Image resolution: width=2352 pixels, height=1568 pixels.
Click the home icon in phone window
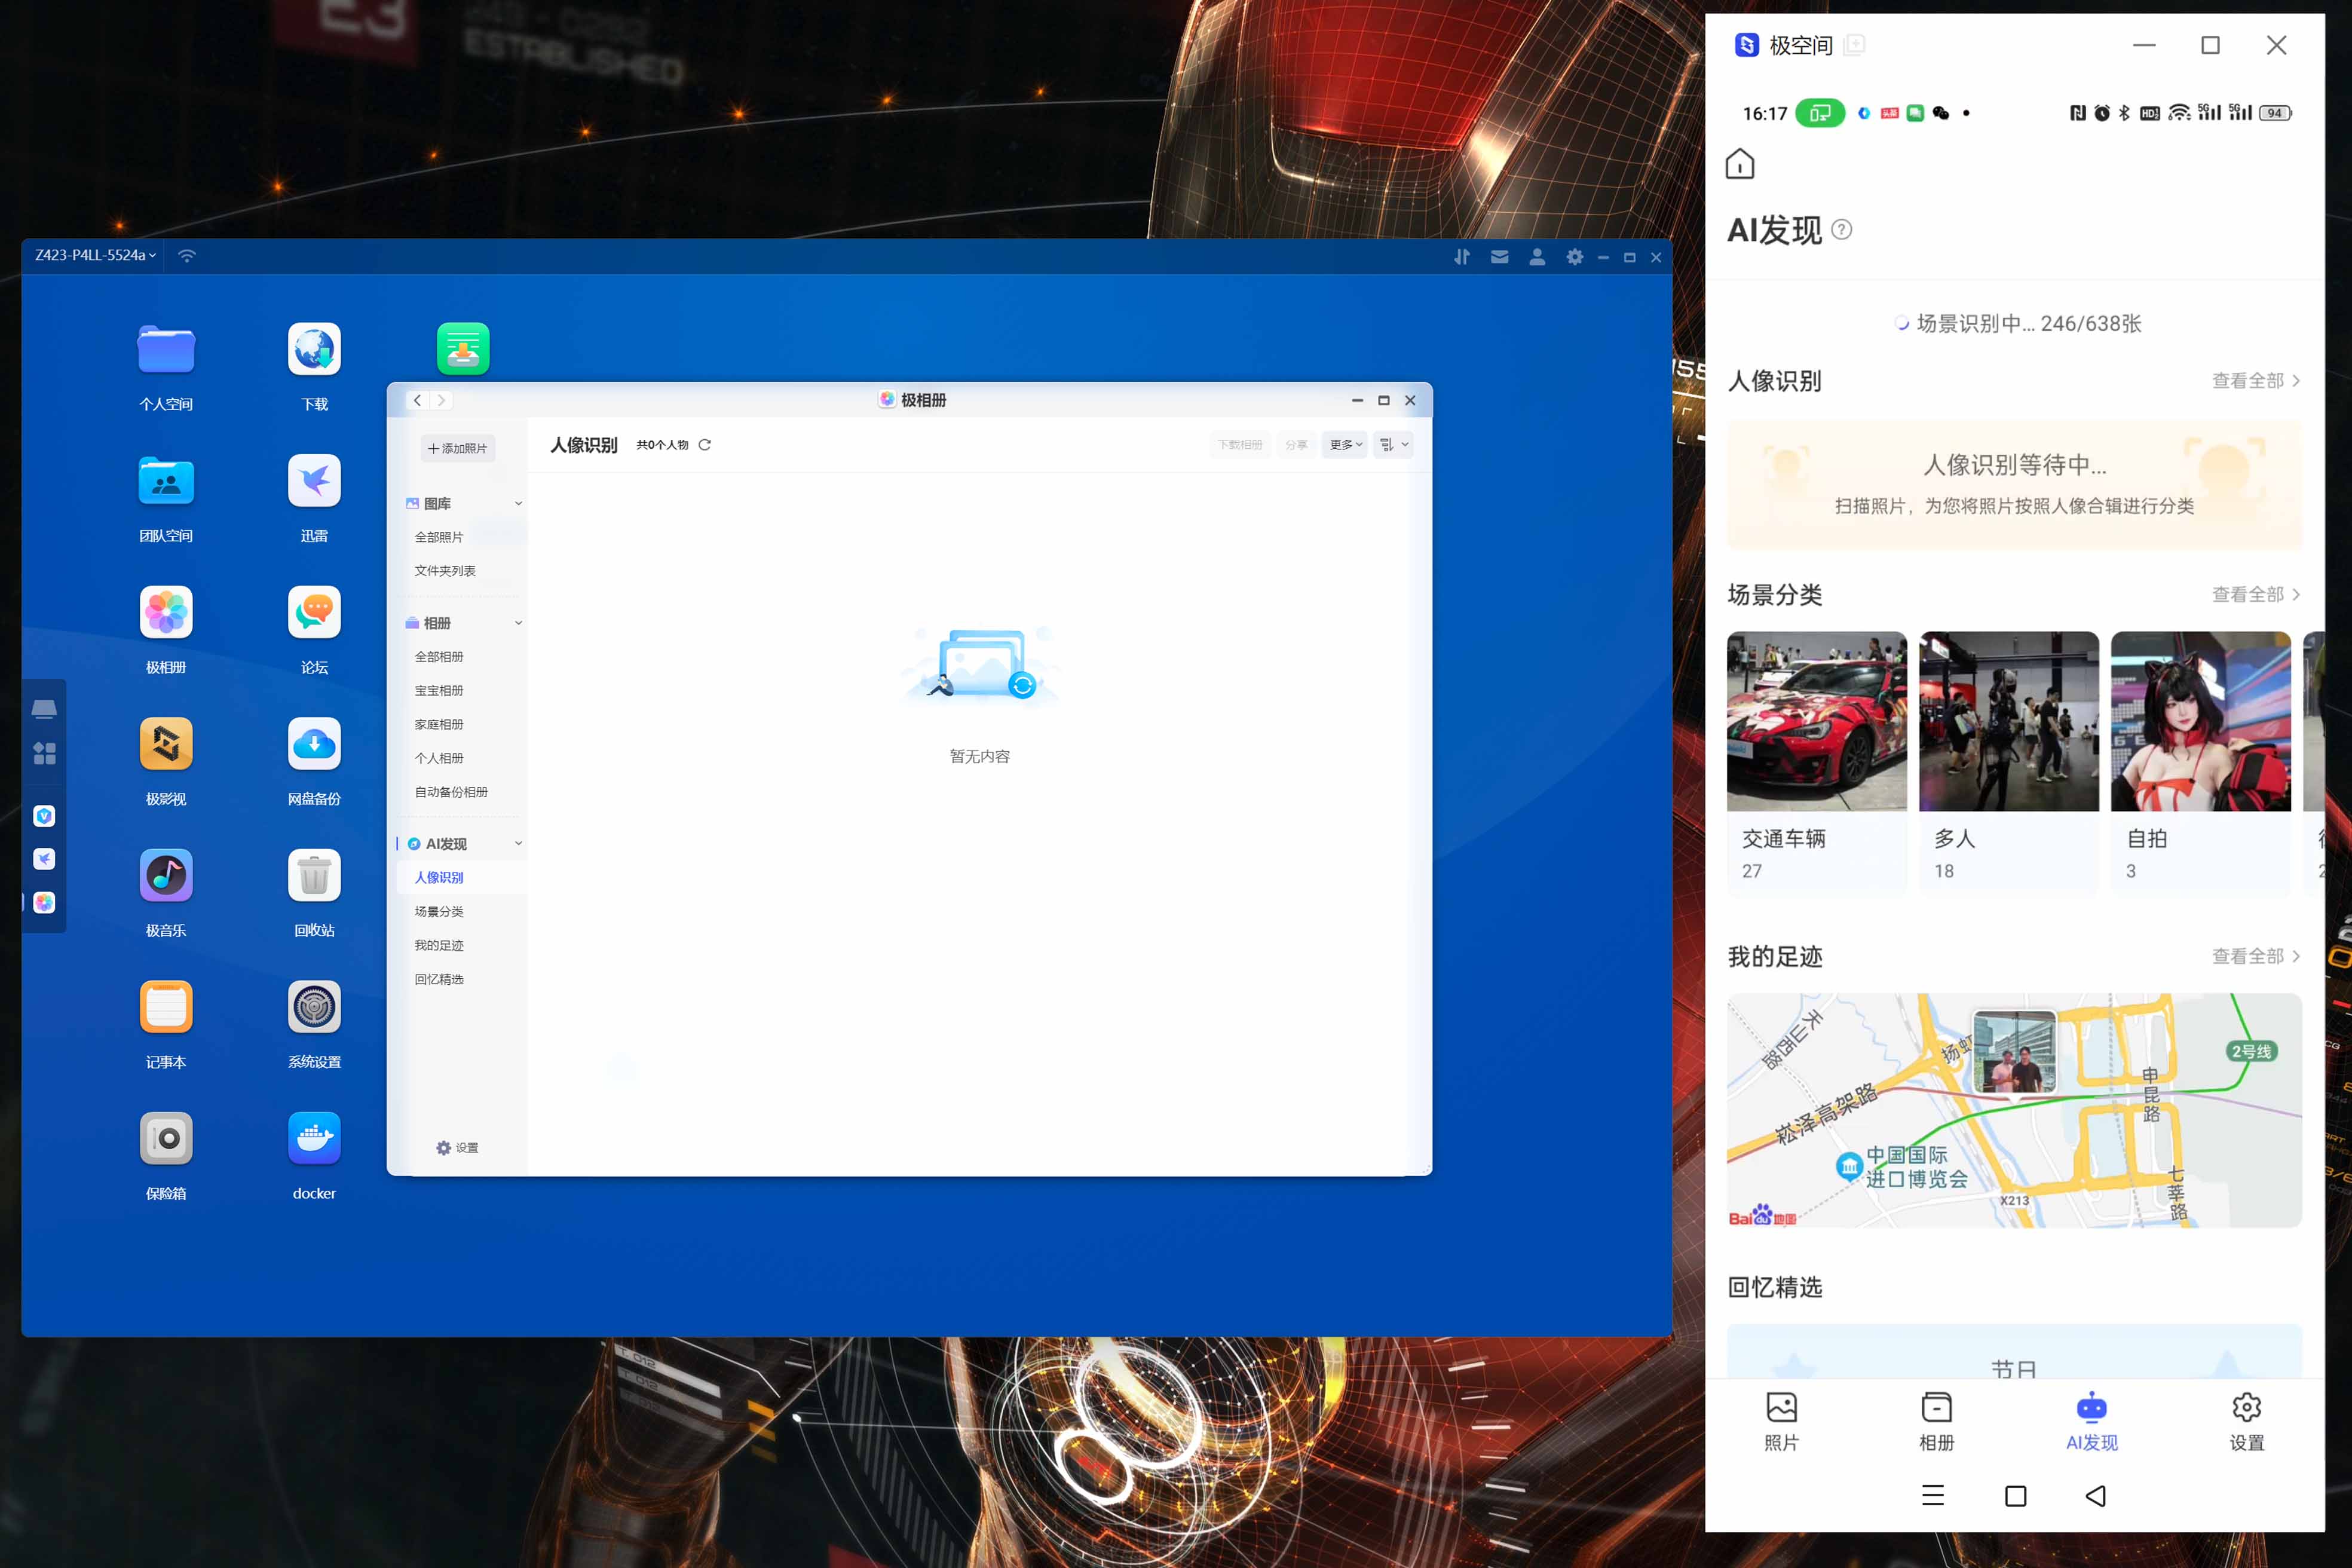click(1740, 163)
